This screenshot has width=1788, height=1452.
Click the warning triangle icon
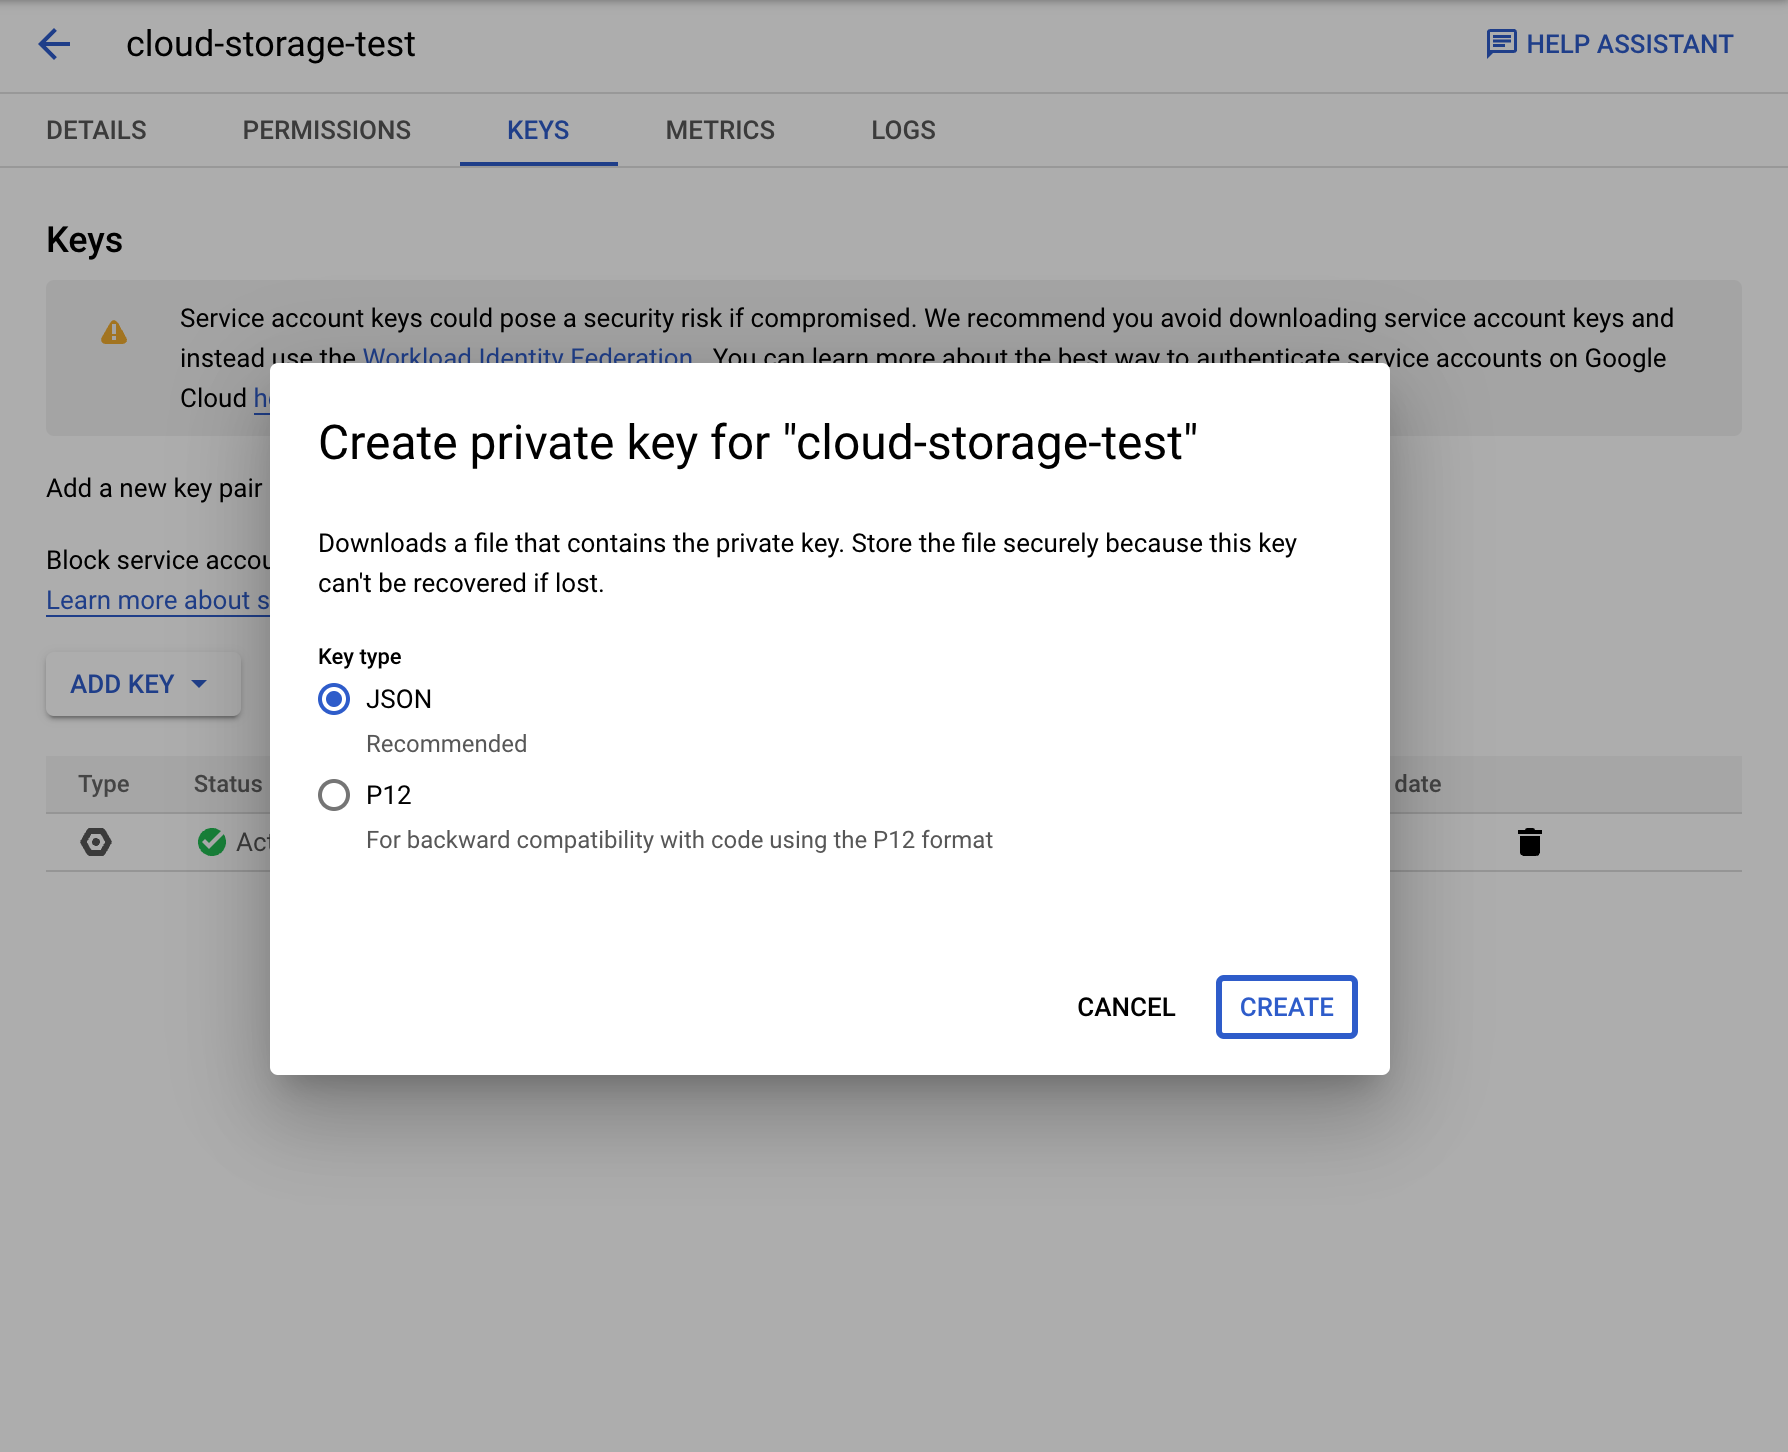(x=114, y=332)
